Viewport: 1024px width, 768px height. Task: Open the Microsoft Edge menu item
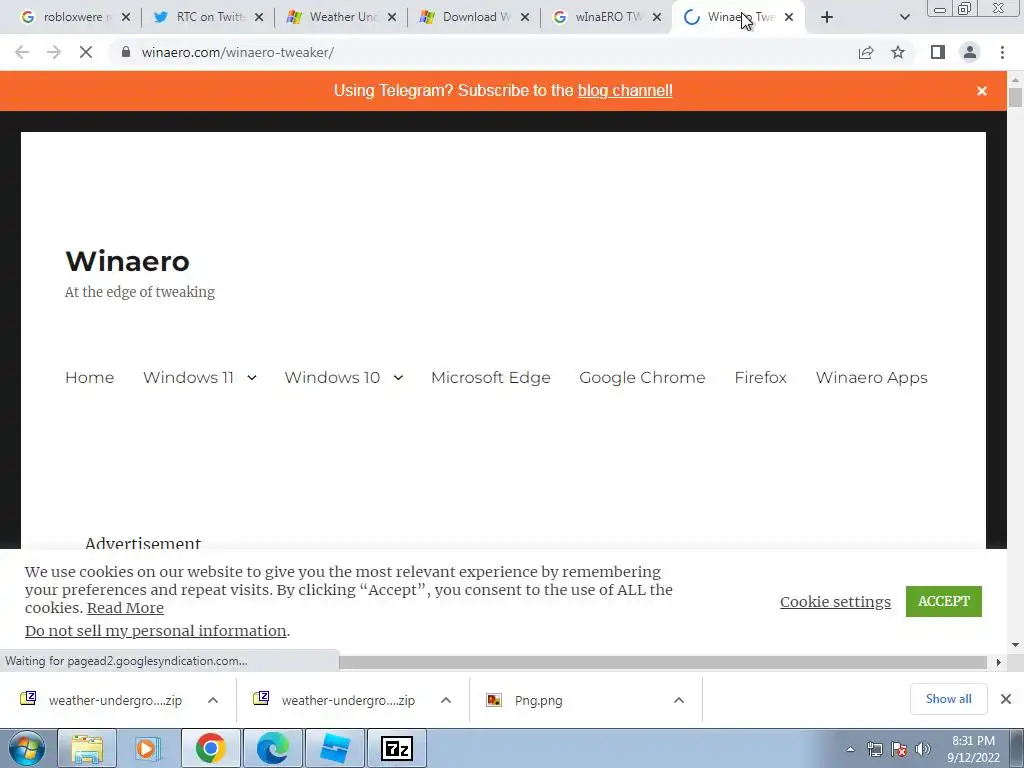coord(490,377)
